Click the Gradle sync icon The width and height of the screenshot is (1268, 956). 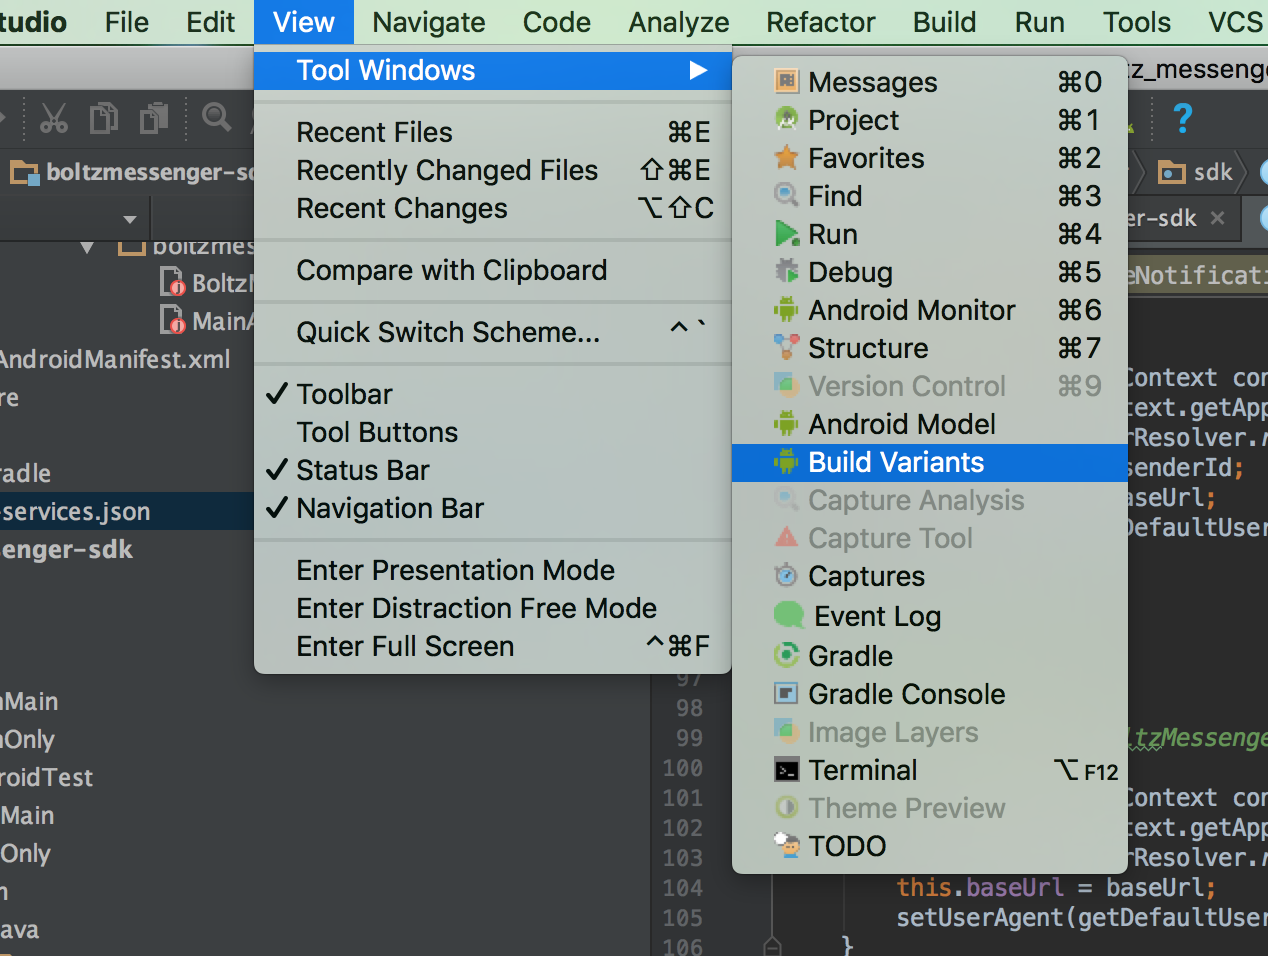click(x=787, y=655)
